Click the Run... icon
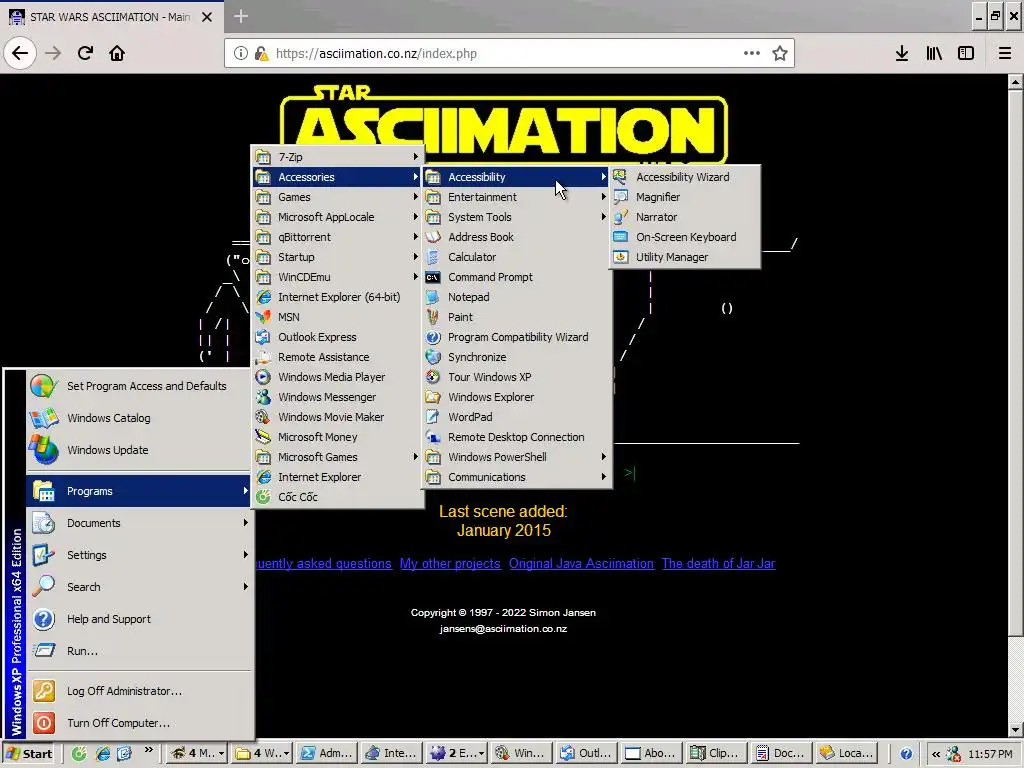Screen dimensions: 1024x768 click(x=44, y=651)
